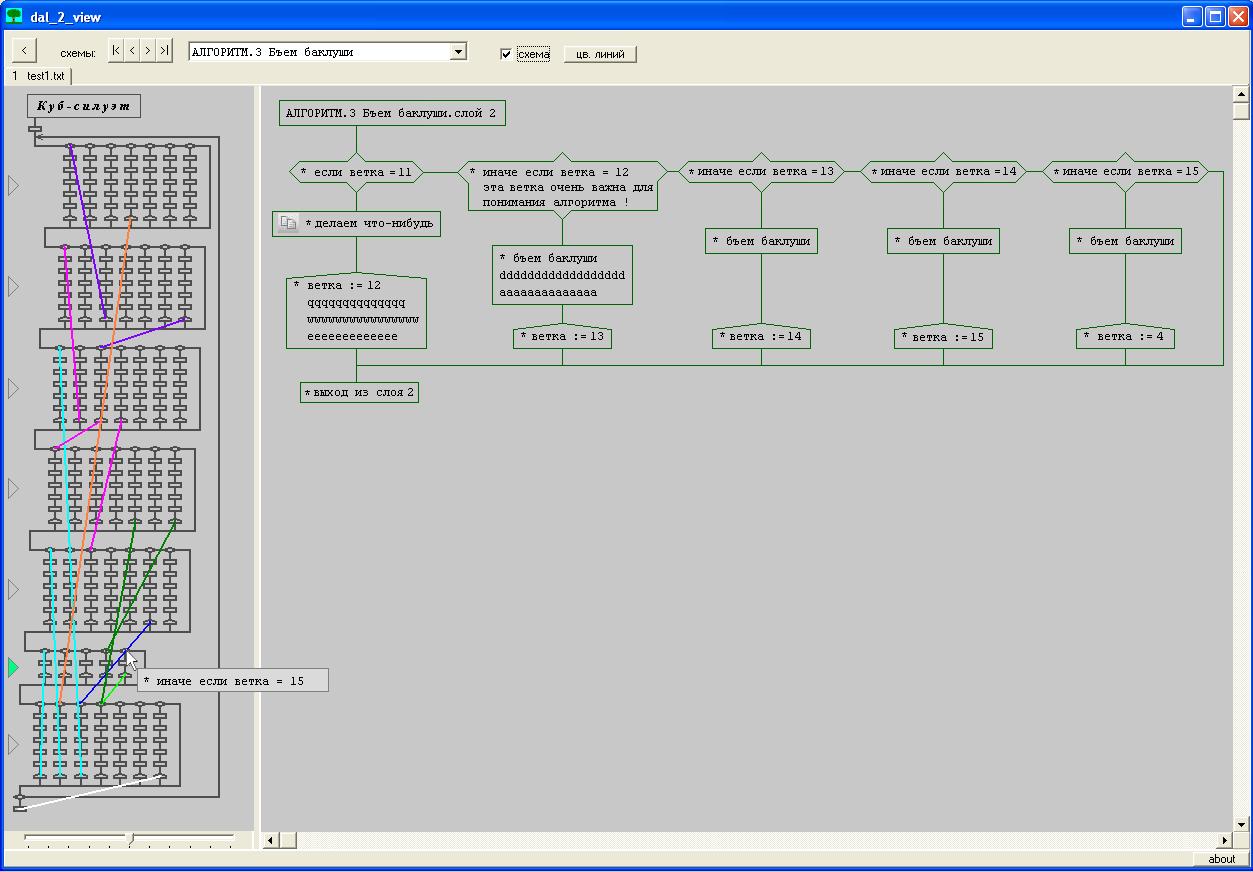Screen dimensions: 1253x872
Task: Click the topmost gray layer triangle marker
Action: coord(13,185)
